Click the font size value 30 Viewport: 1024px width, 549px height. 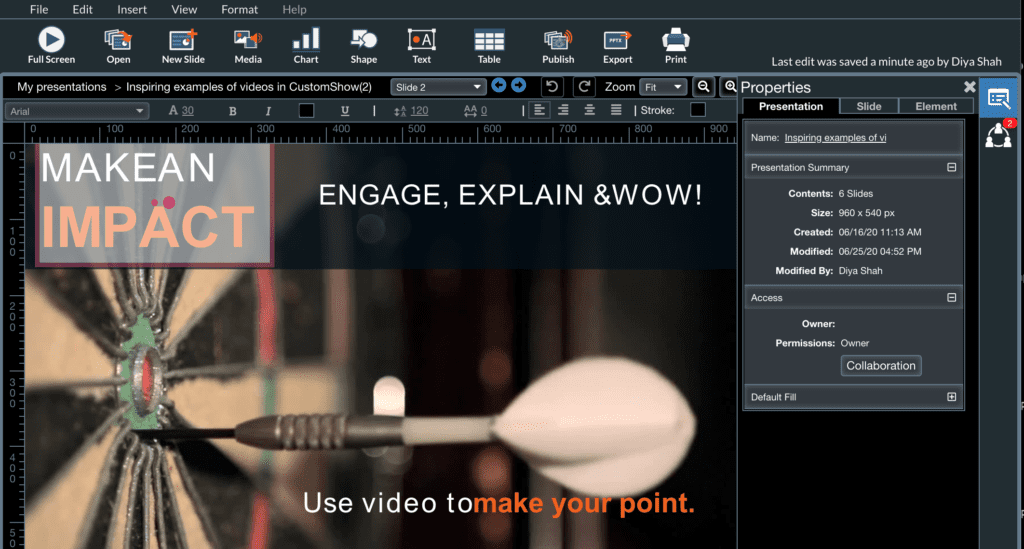[x=187, y=111]
